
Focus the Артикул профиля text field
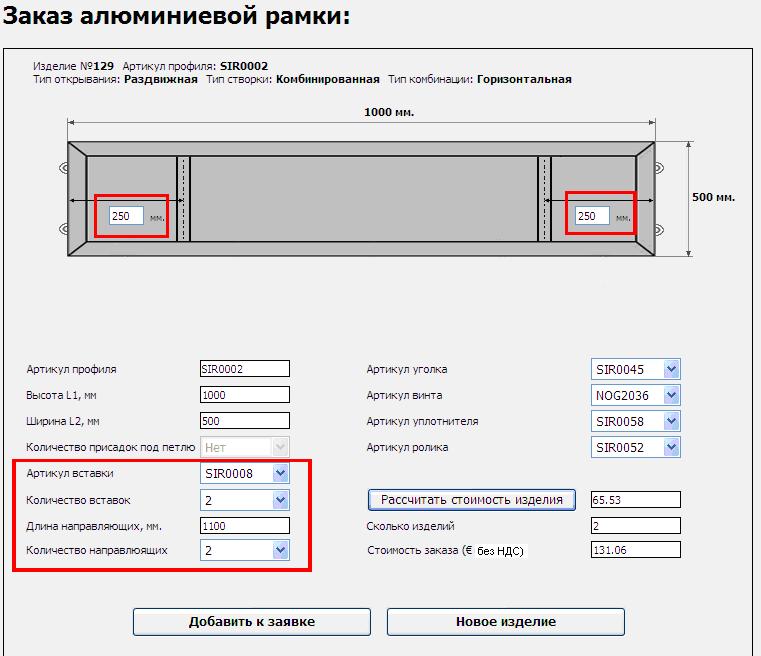pos(244,369)
